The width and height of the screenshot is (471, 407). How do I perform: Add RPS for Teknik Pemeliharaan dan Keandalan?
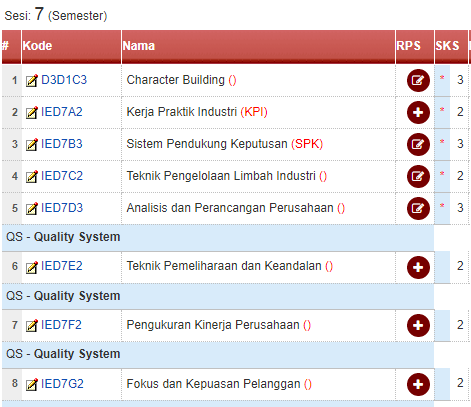coord(418,267)
